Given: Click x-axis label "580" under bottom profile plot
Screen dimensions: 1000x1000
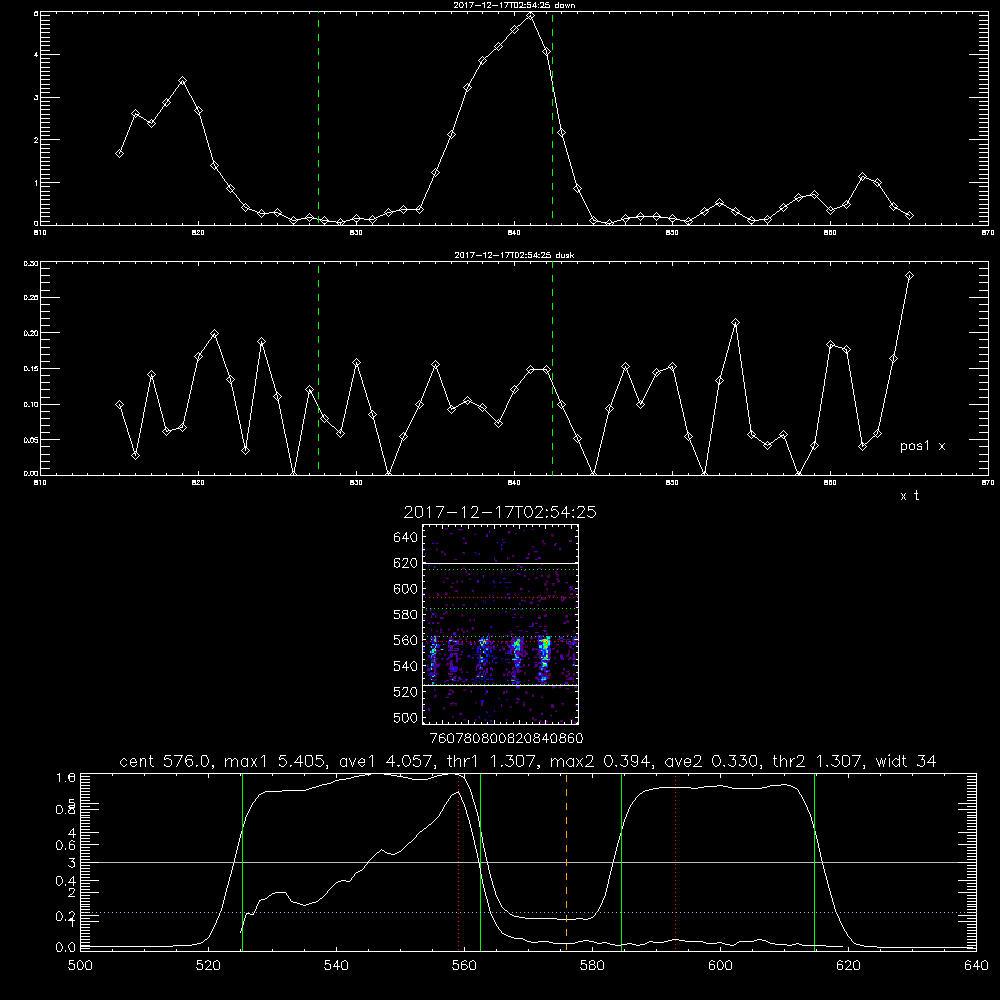Looking at the screenshot, I should [x=592, y=966].
